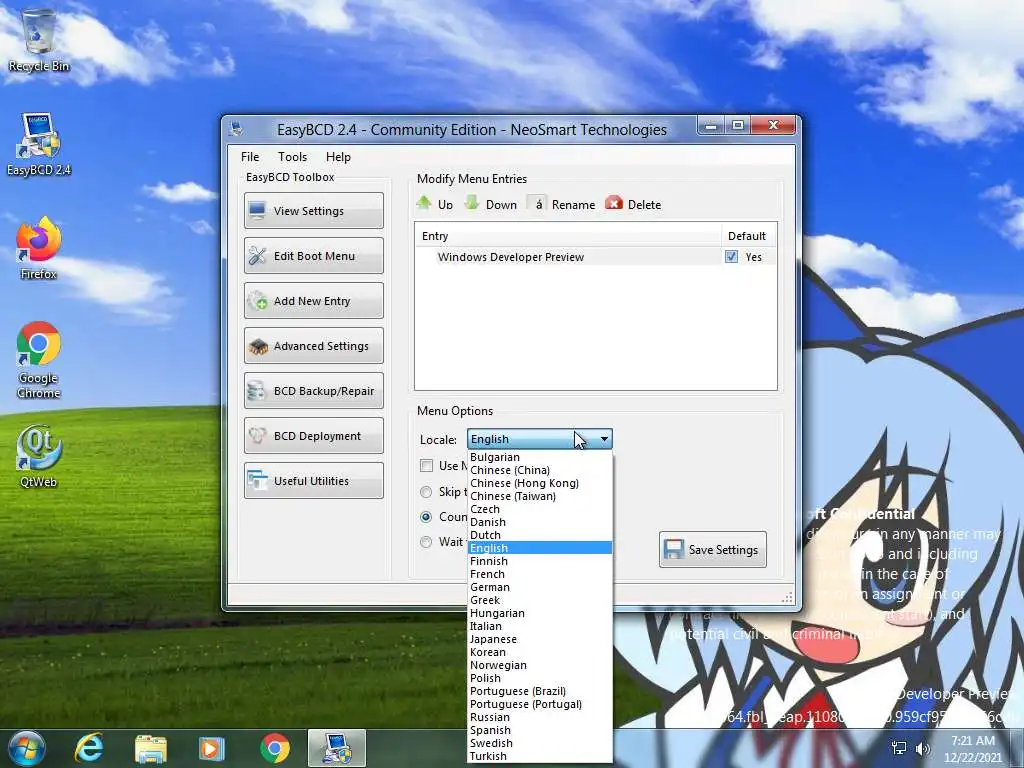
Task: Click the Rename entry icon
Action: tap(537, 204)
